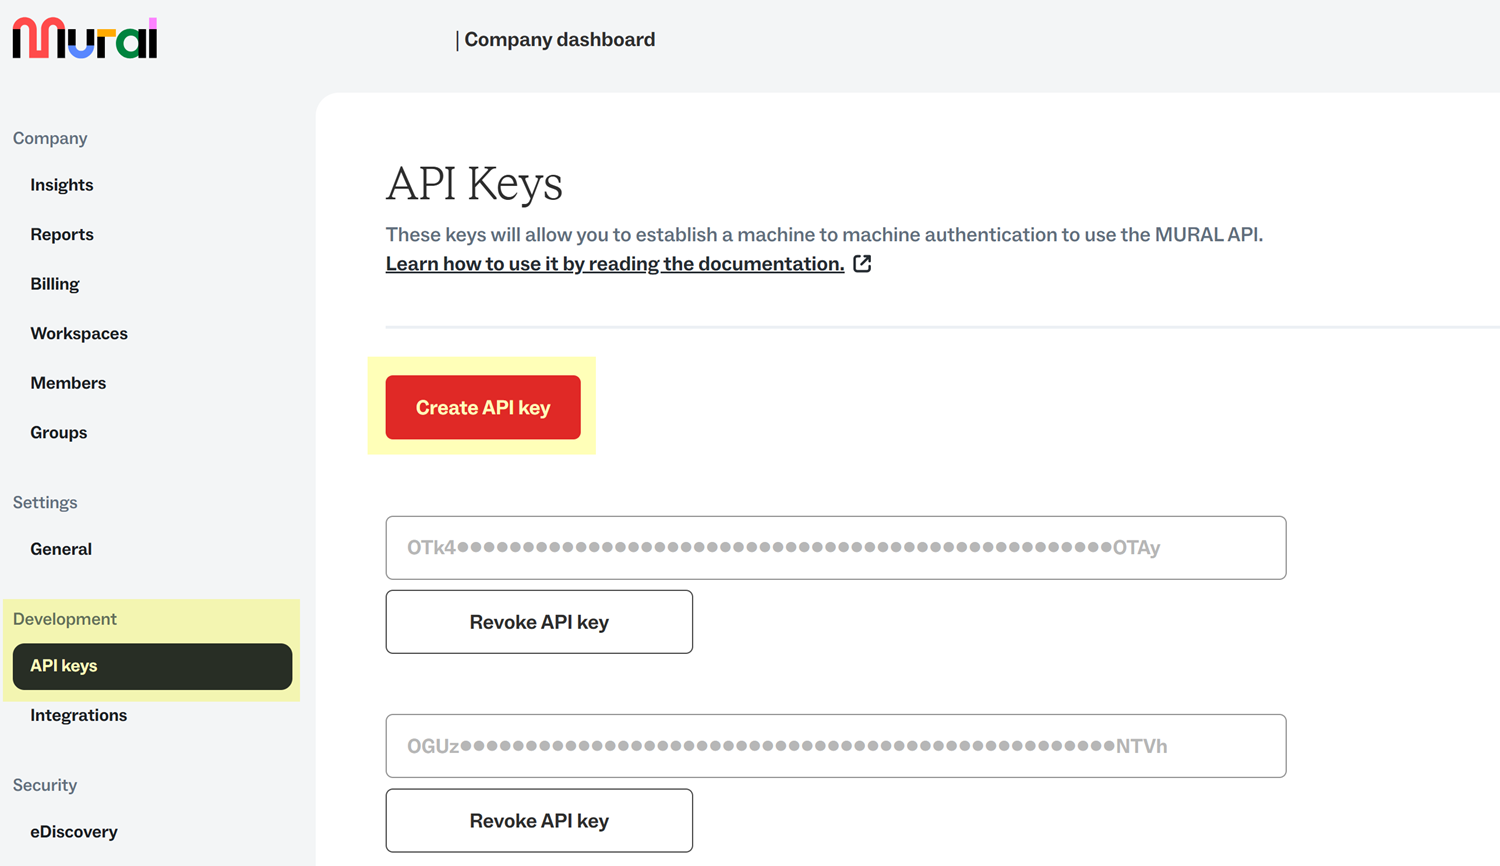Revoke the API key starting with OGUz
The height and width of the screenshot is (866, 1500).
(539, 821)
